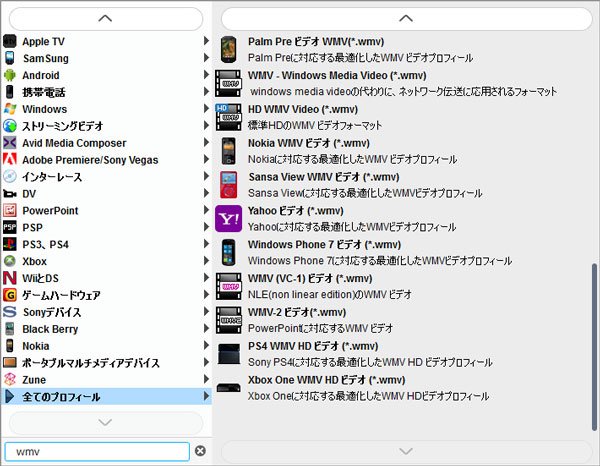
Task: Click the PowerPoint category icon
Action: click(x=10, y=210)
